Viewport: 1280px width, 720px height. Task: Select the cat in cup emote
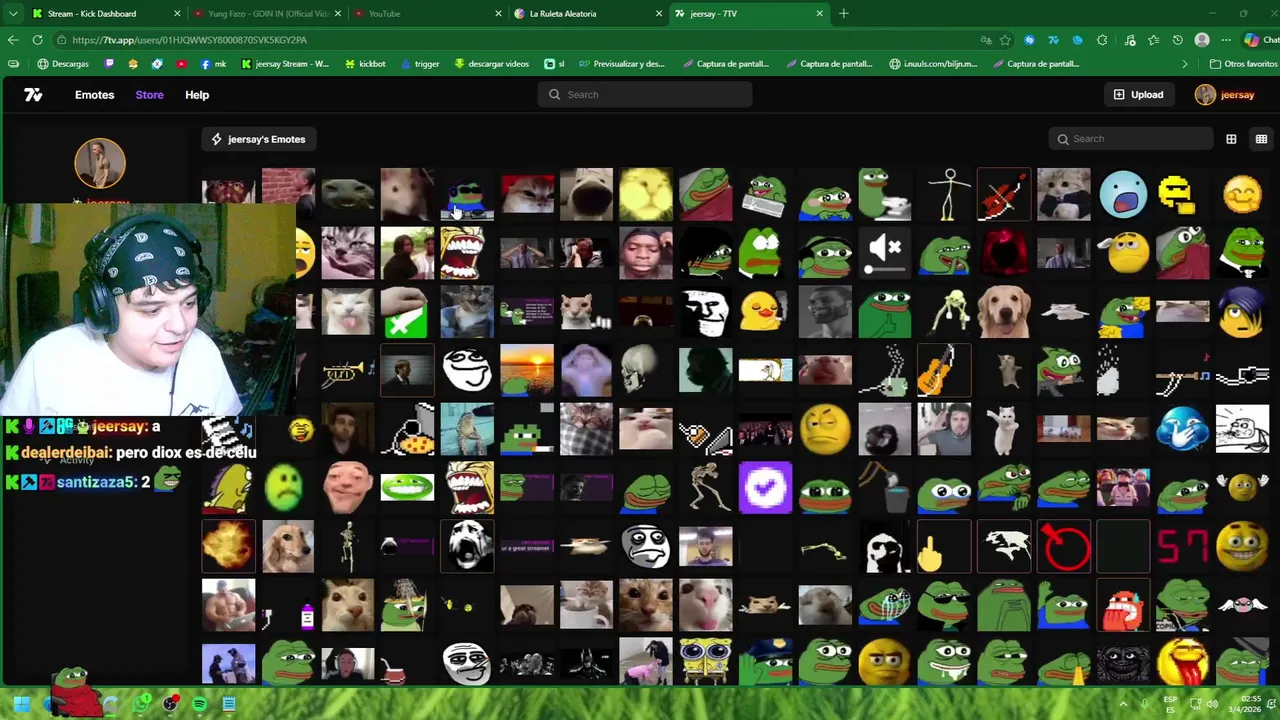pyautogui.click(x=586, y=607)
